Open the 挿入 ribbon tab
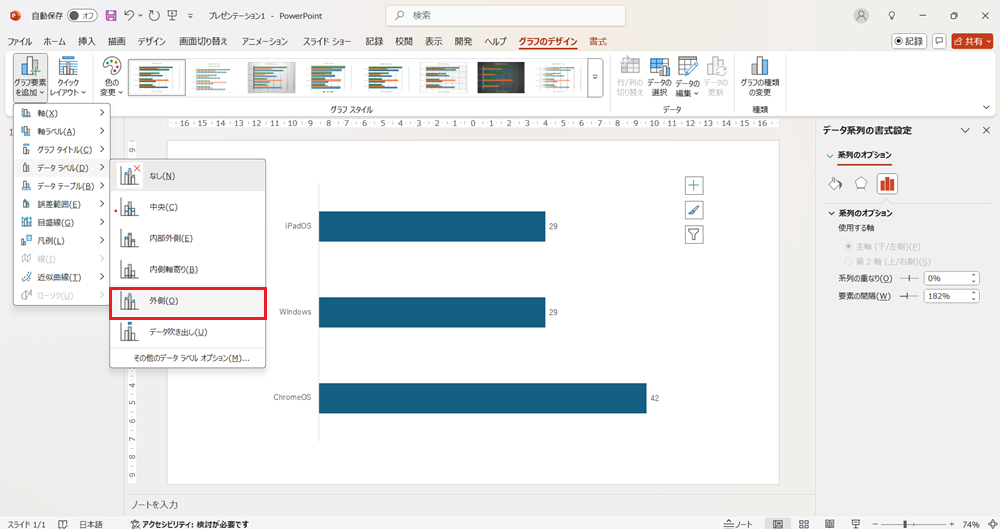1000x529 pixels. coord(86,41)
